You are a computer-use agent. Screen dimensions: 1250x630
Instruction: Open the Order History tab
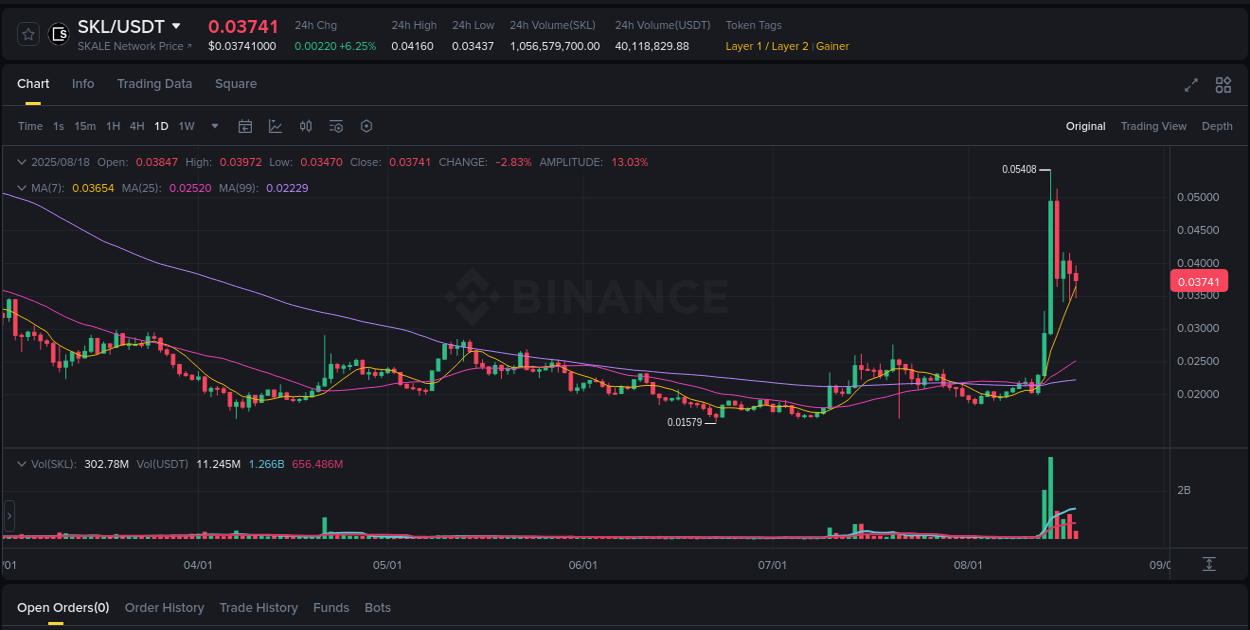point(164,607)
